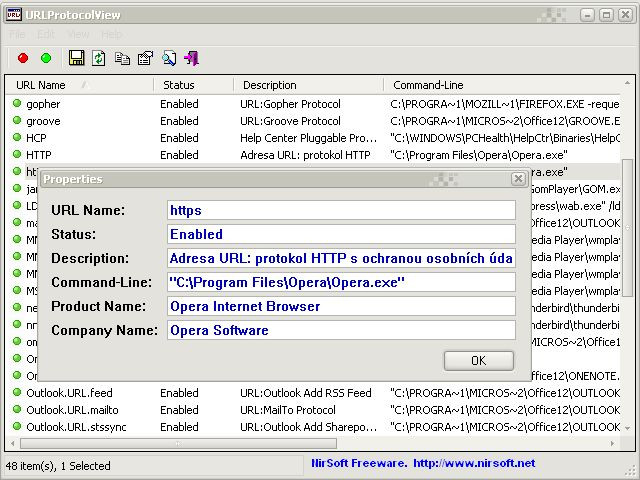Click green status dot next to gopher
Image resolution: width=640 pixels, height=480 pixels.
17,103
